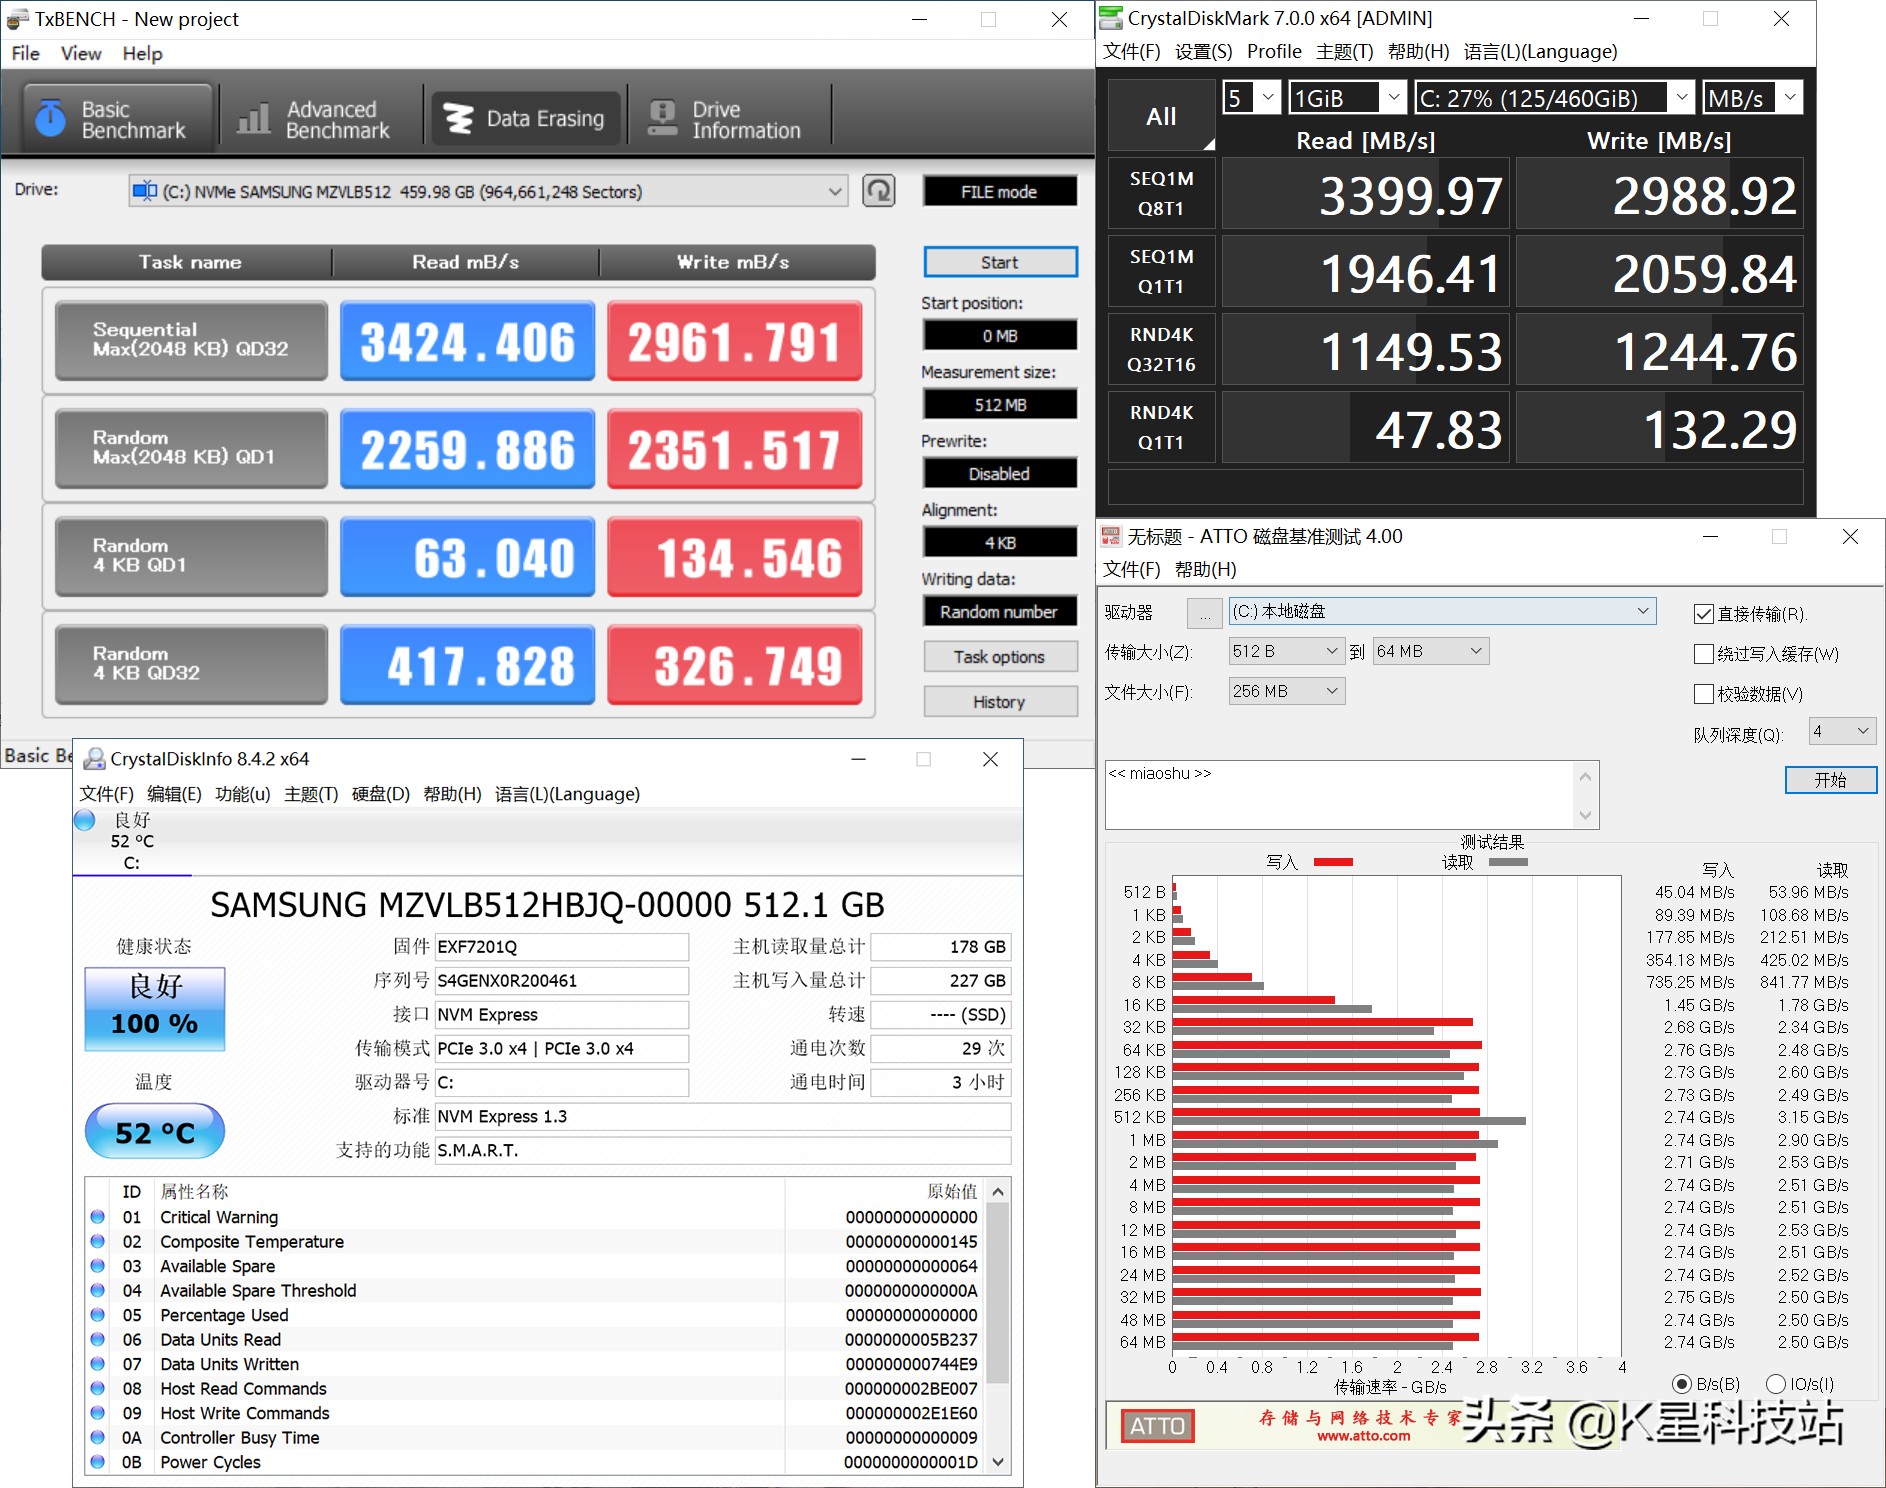This screenshot has height=1488, width=1886.
Task: Open Drive Information icon in TxBENCH
Action: tap(662, 119)
